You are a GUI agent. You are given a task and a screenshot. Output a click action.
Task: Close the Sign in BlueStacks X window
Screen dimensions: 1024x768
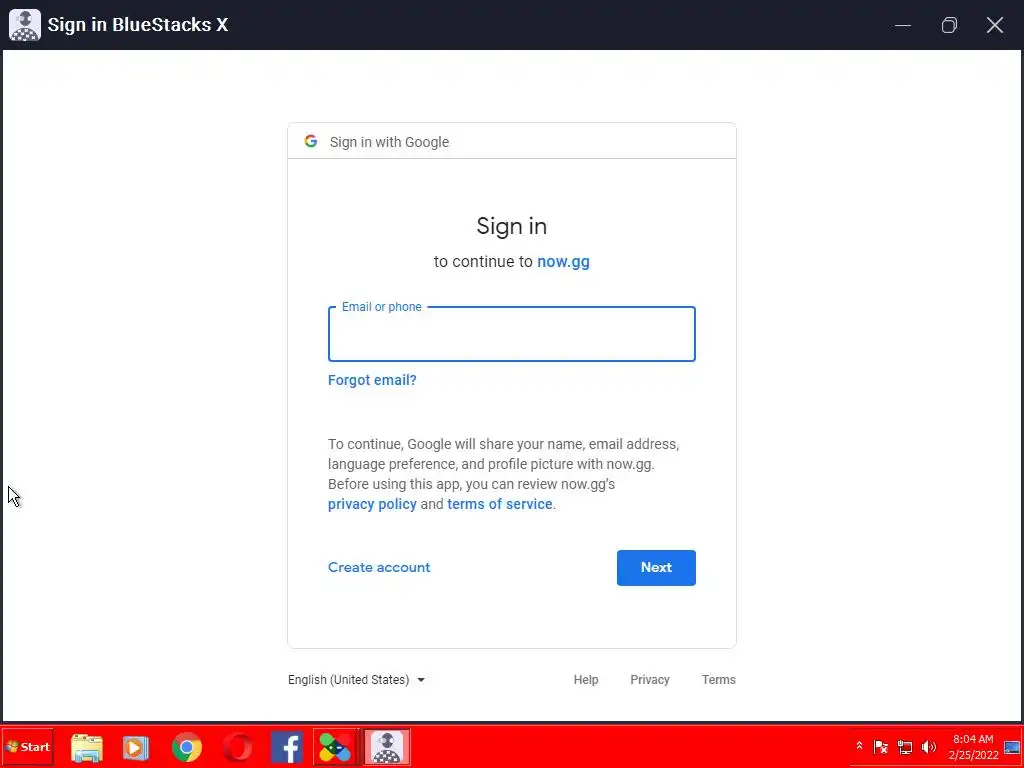995,25
